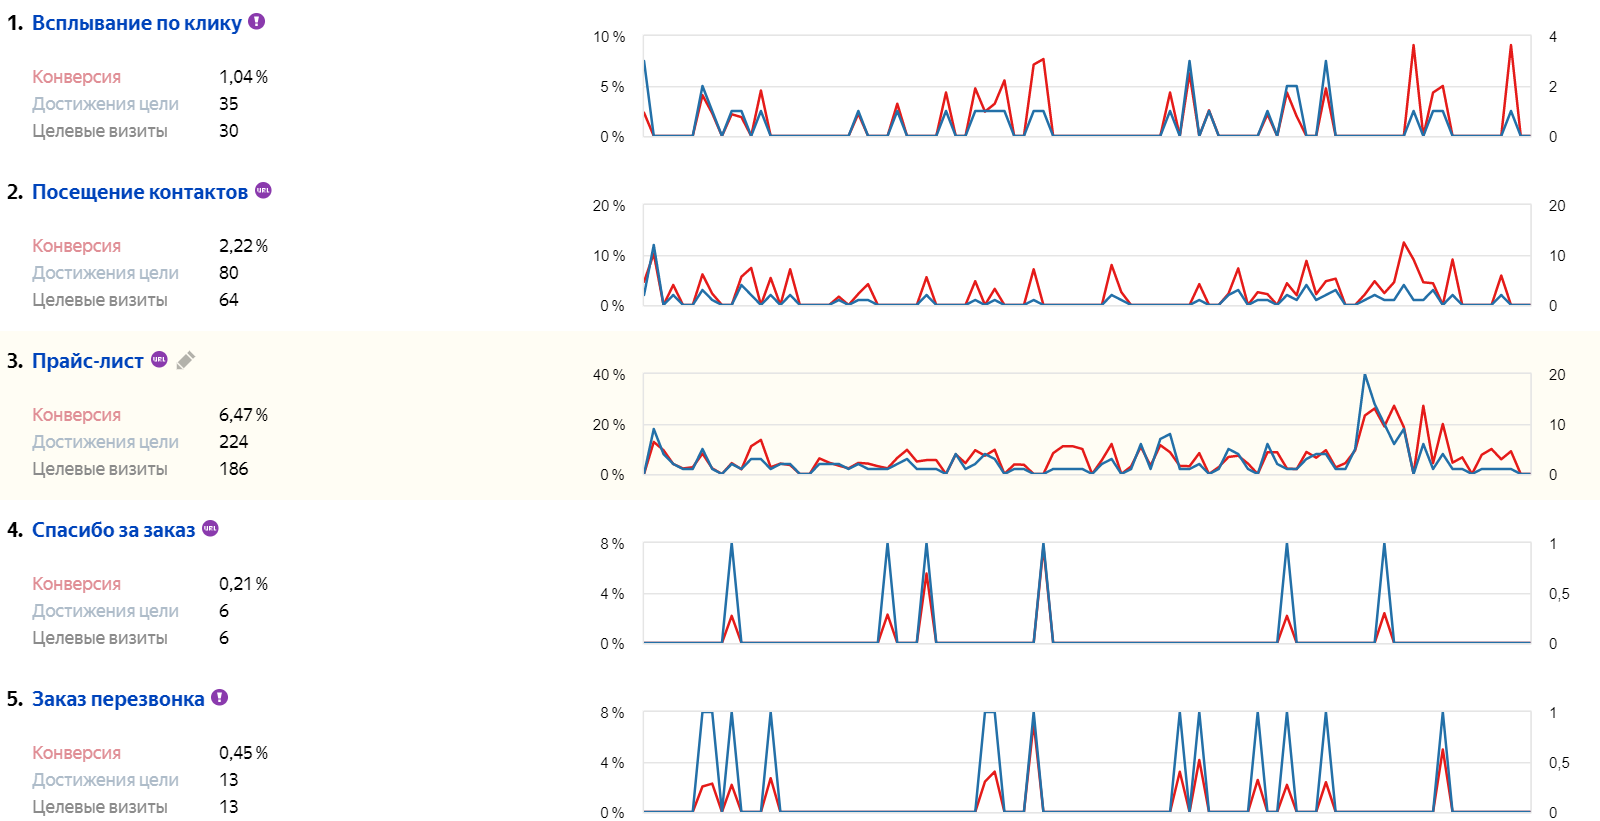Click the URL badge beside Посещение контактов
Viewport: 1600px width, 821px height.
(x=263, y=190)
